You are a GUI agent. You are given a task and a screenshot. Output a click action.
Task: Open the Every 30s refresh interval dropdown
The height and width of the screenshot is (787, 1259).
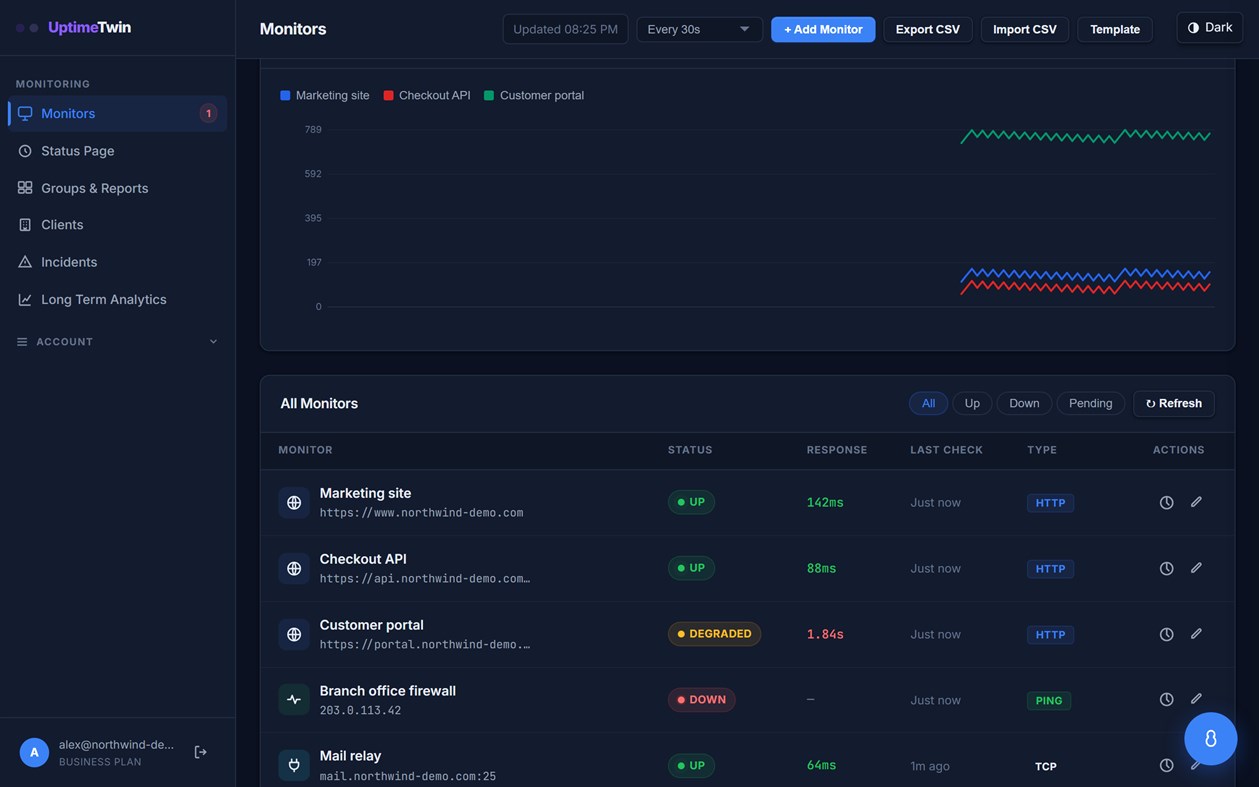pos(699,29)
